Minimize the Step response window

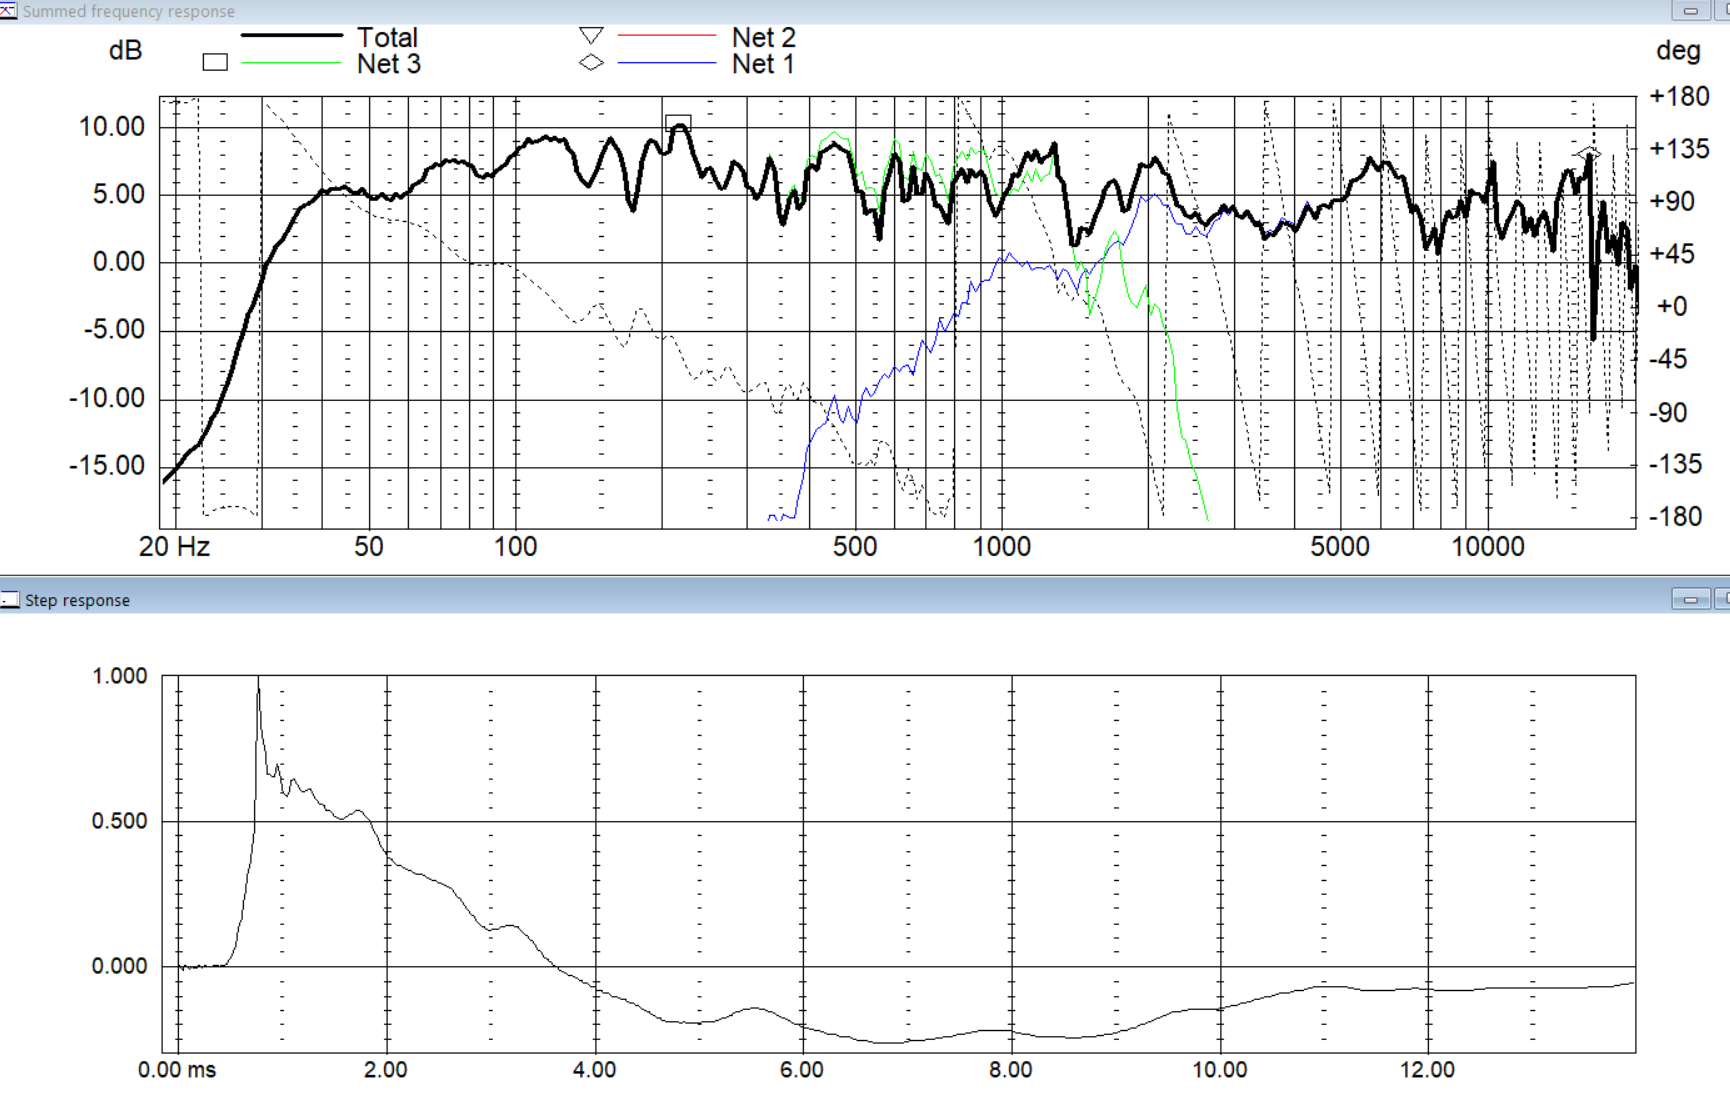coord(1690,600)
